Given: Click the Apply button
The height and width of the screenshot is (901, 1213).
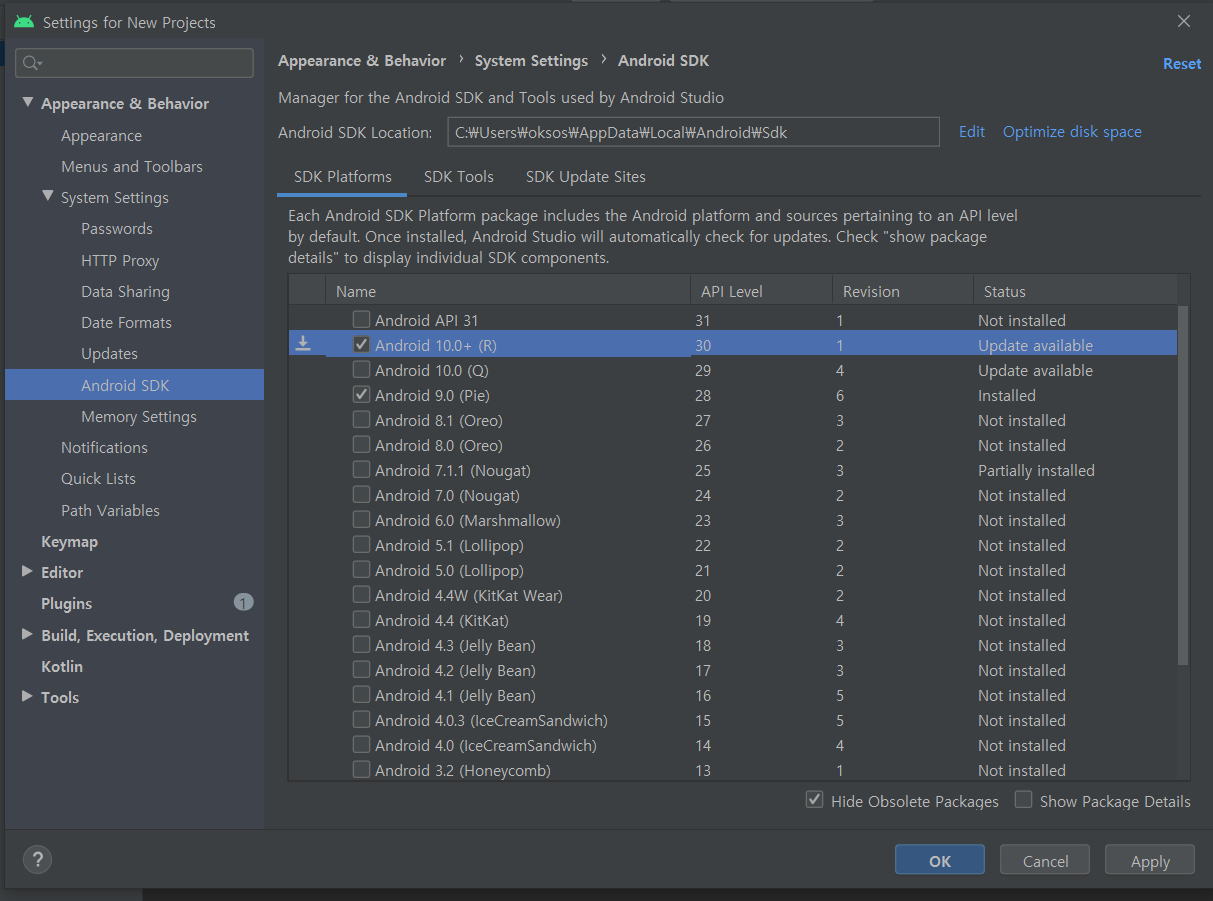Looking at the screenshot, I should click(x=1150, y=861).
